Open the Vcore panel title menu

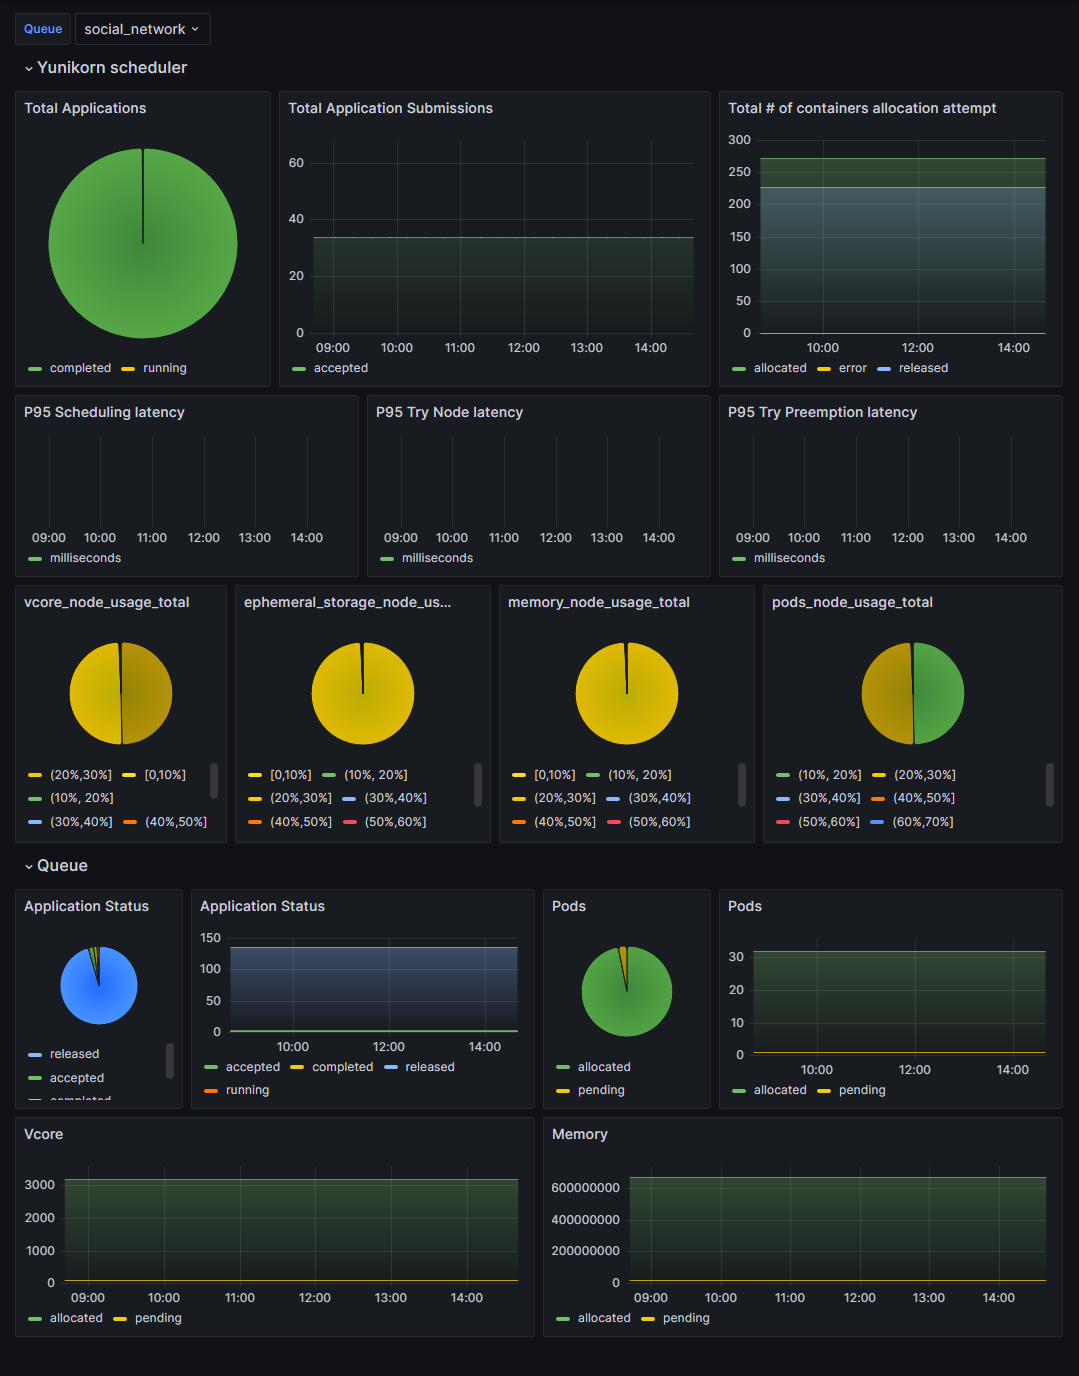44,1134
